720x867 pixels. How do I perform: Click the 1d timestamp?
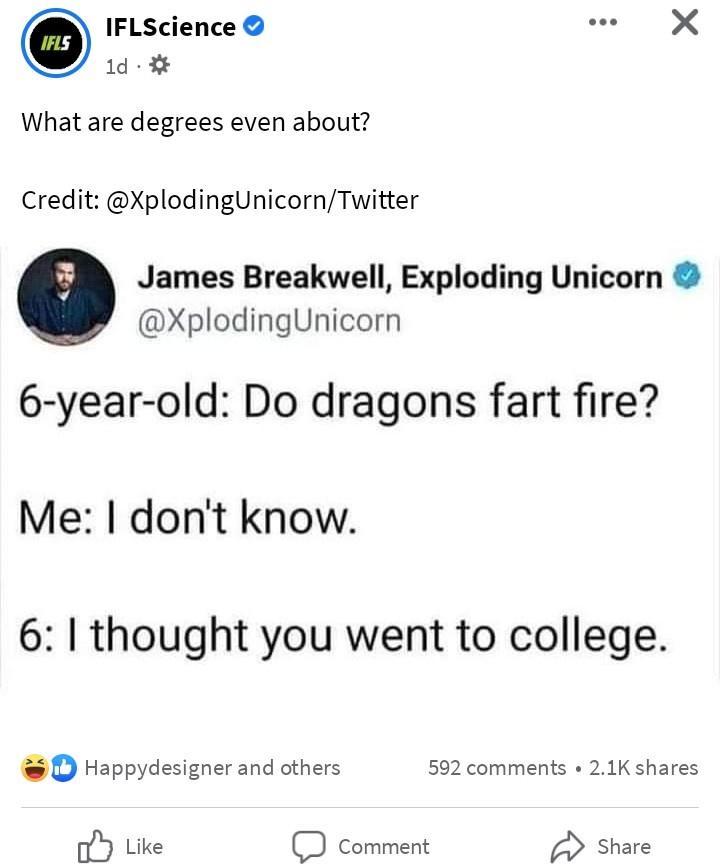tap(116, 66)
